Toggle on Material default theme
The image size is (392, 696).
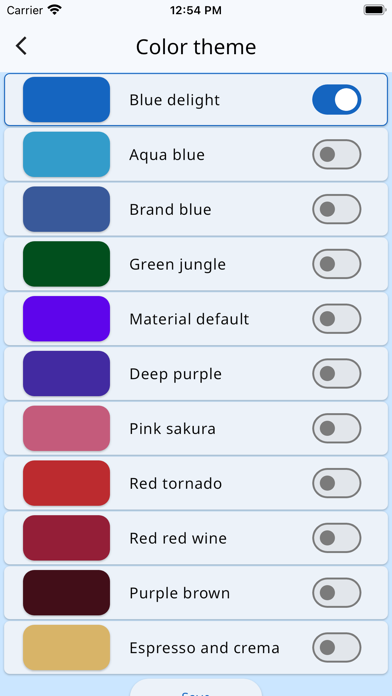click(x=337, y=319)
